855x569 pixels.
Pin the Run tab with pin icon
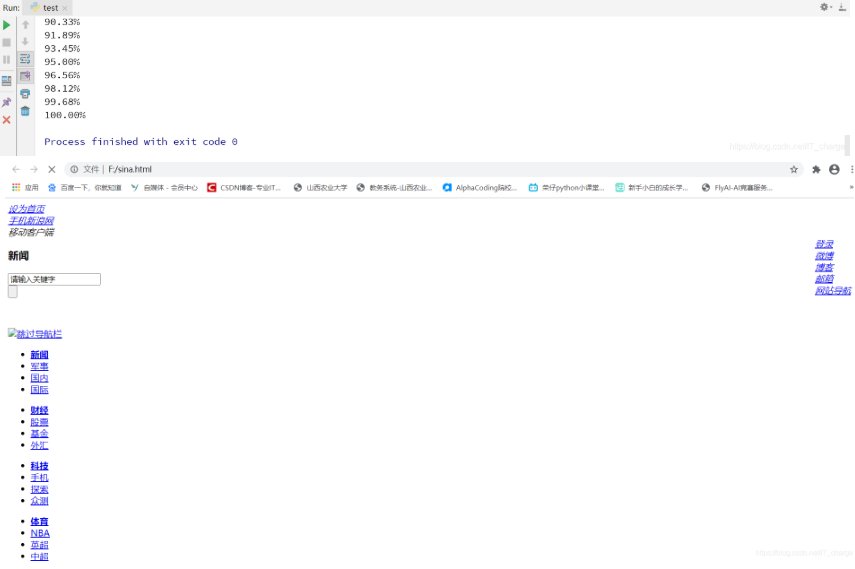(x=7, y=102)
